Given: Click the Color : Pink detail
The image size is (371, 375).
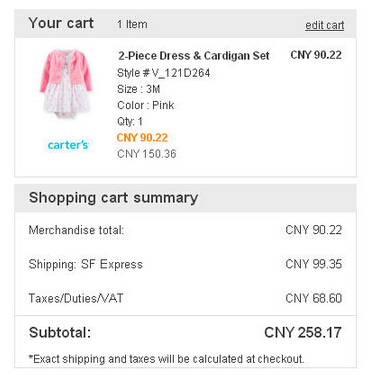Looking at the screenshot, I should [146, 105].
